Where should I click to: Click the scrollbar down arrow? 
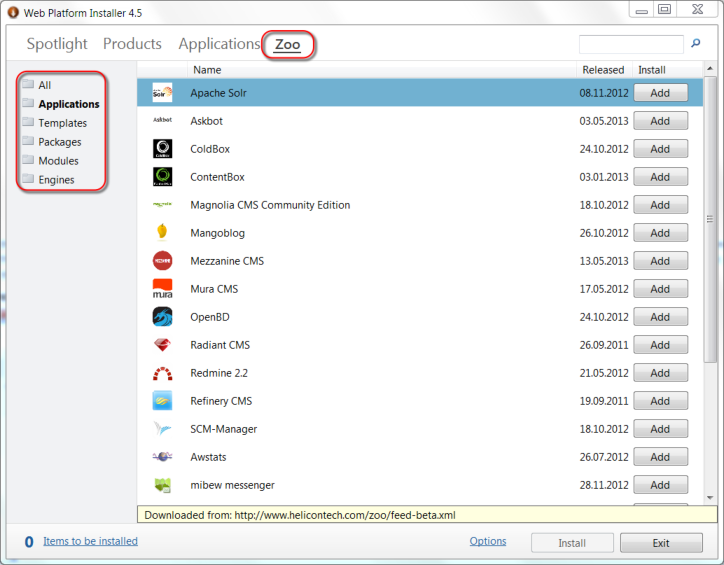(x=711, y=497)
